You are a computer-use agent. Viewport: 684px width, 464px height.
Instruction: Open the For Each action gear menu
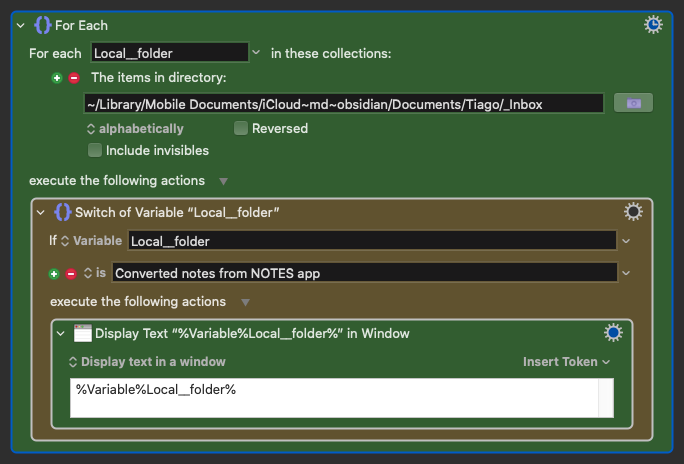(x=653, y=25)
